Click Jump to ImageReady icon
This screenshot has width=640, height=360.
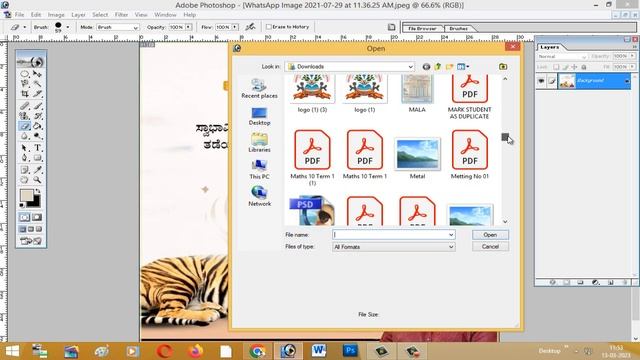click(31, 241)
